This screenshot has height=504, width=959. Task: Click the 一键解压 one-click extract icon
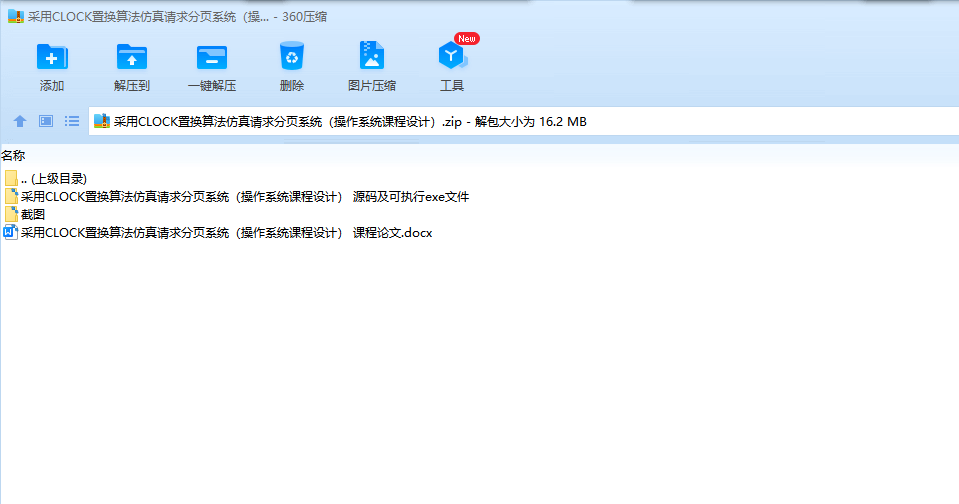[212, 57]
